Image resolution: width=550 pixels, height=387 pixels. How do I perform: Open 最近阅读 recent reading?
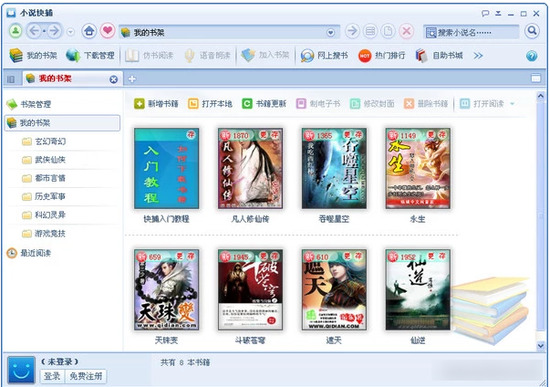click(29, 253)
